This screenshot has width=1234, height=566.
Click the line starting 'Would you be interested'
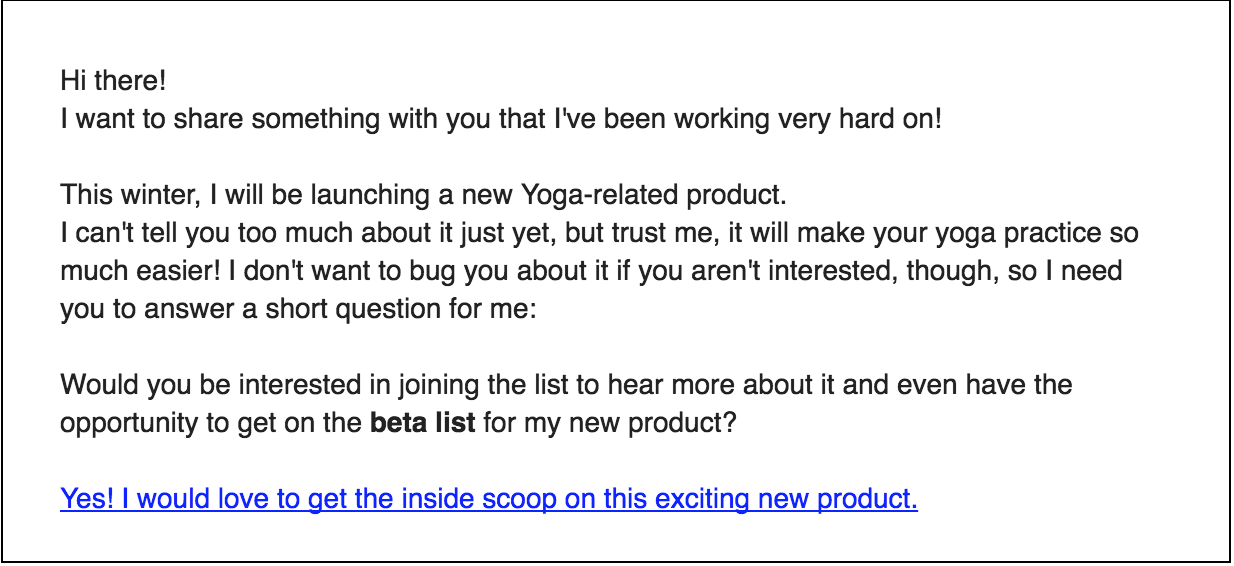coord(565,385)
